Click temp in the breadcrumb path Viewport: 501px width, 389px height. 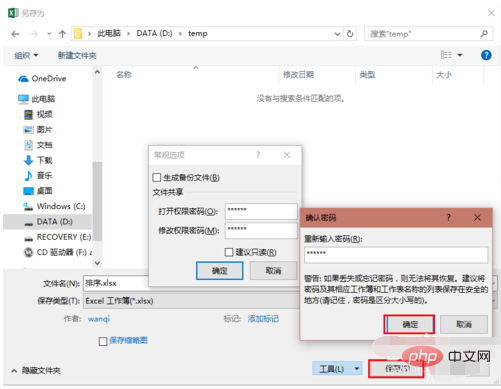pos(198,33)
